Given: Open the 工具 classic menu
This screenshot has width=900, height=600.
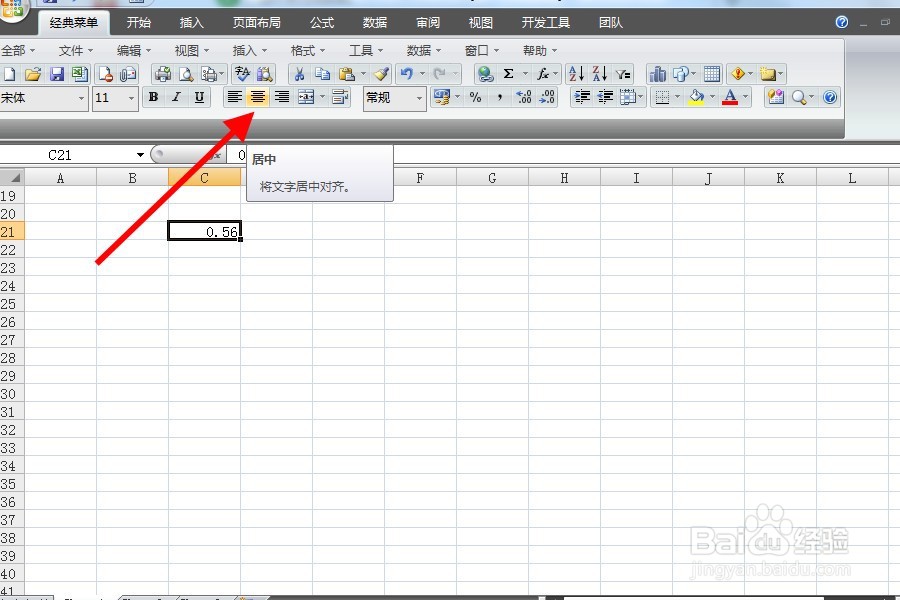Looking at the screenshot, I should 366,51.
